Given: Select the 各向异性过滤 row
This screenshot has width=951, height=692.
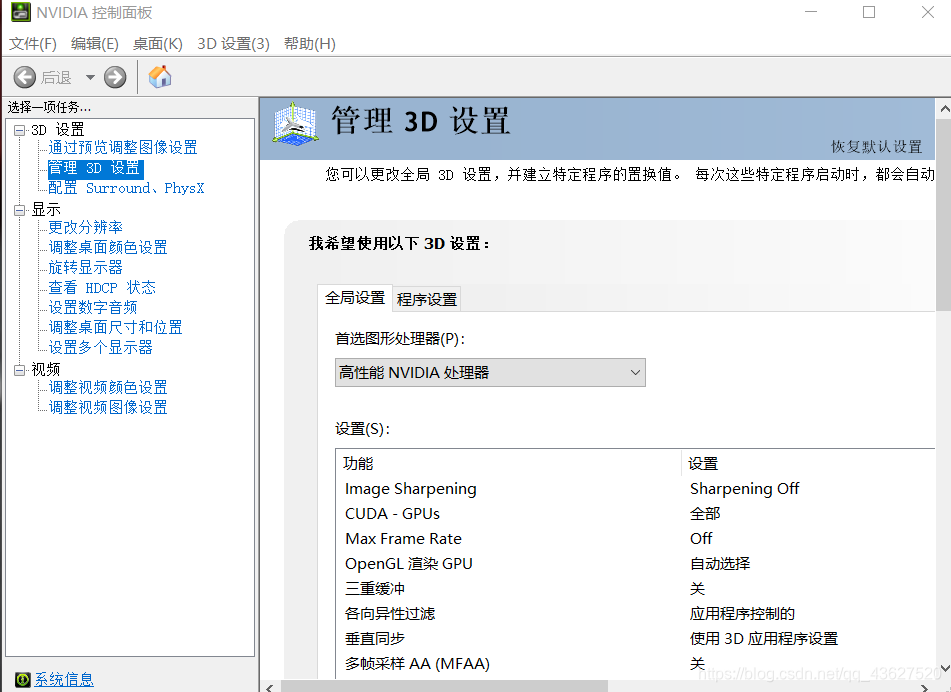Looking at the screenshot, I should 635,613.
